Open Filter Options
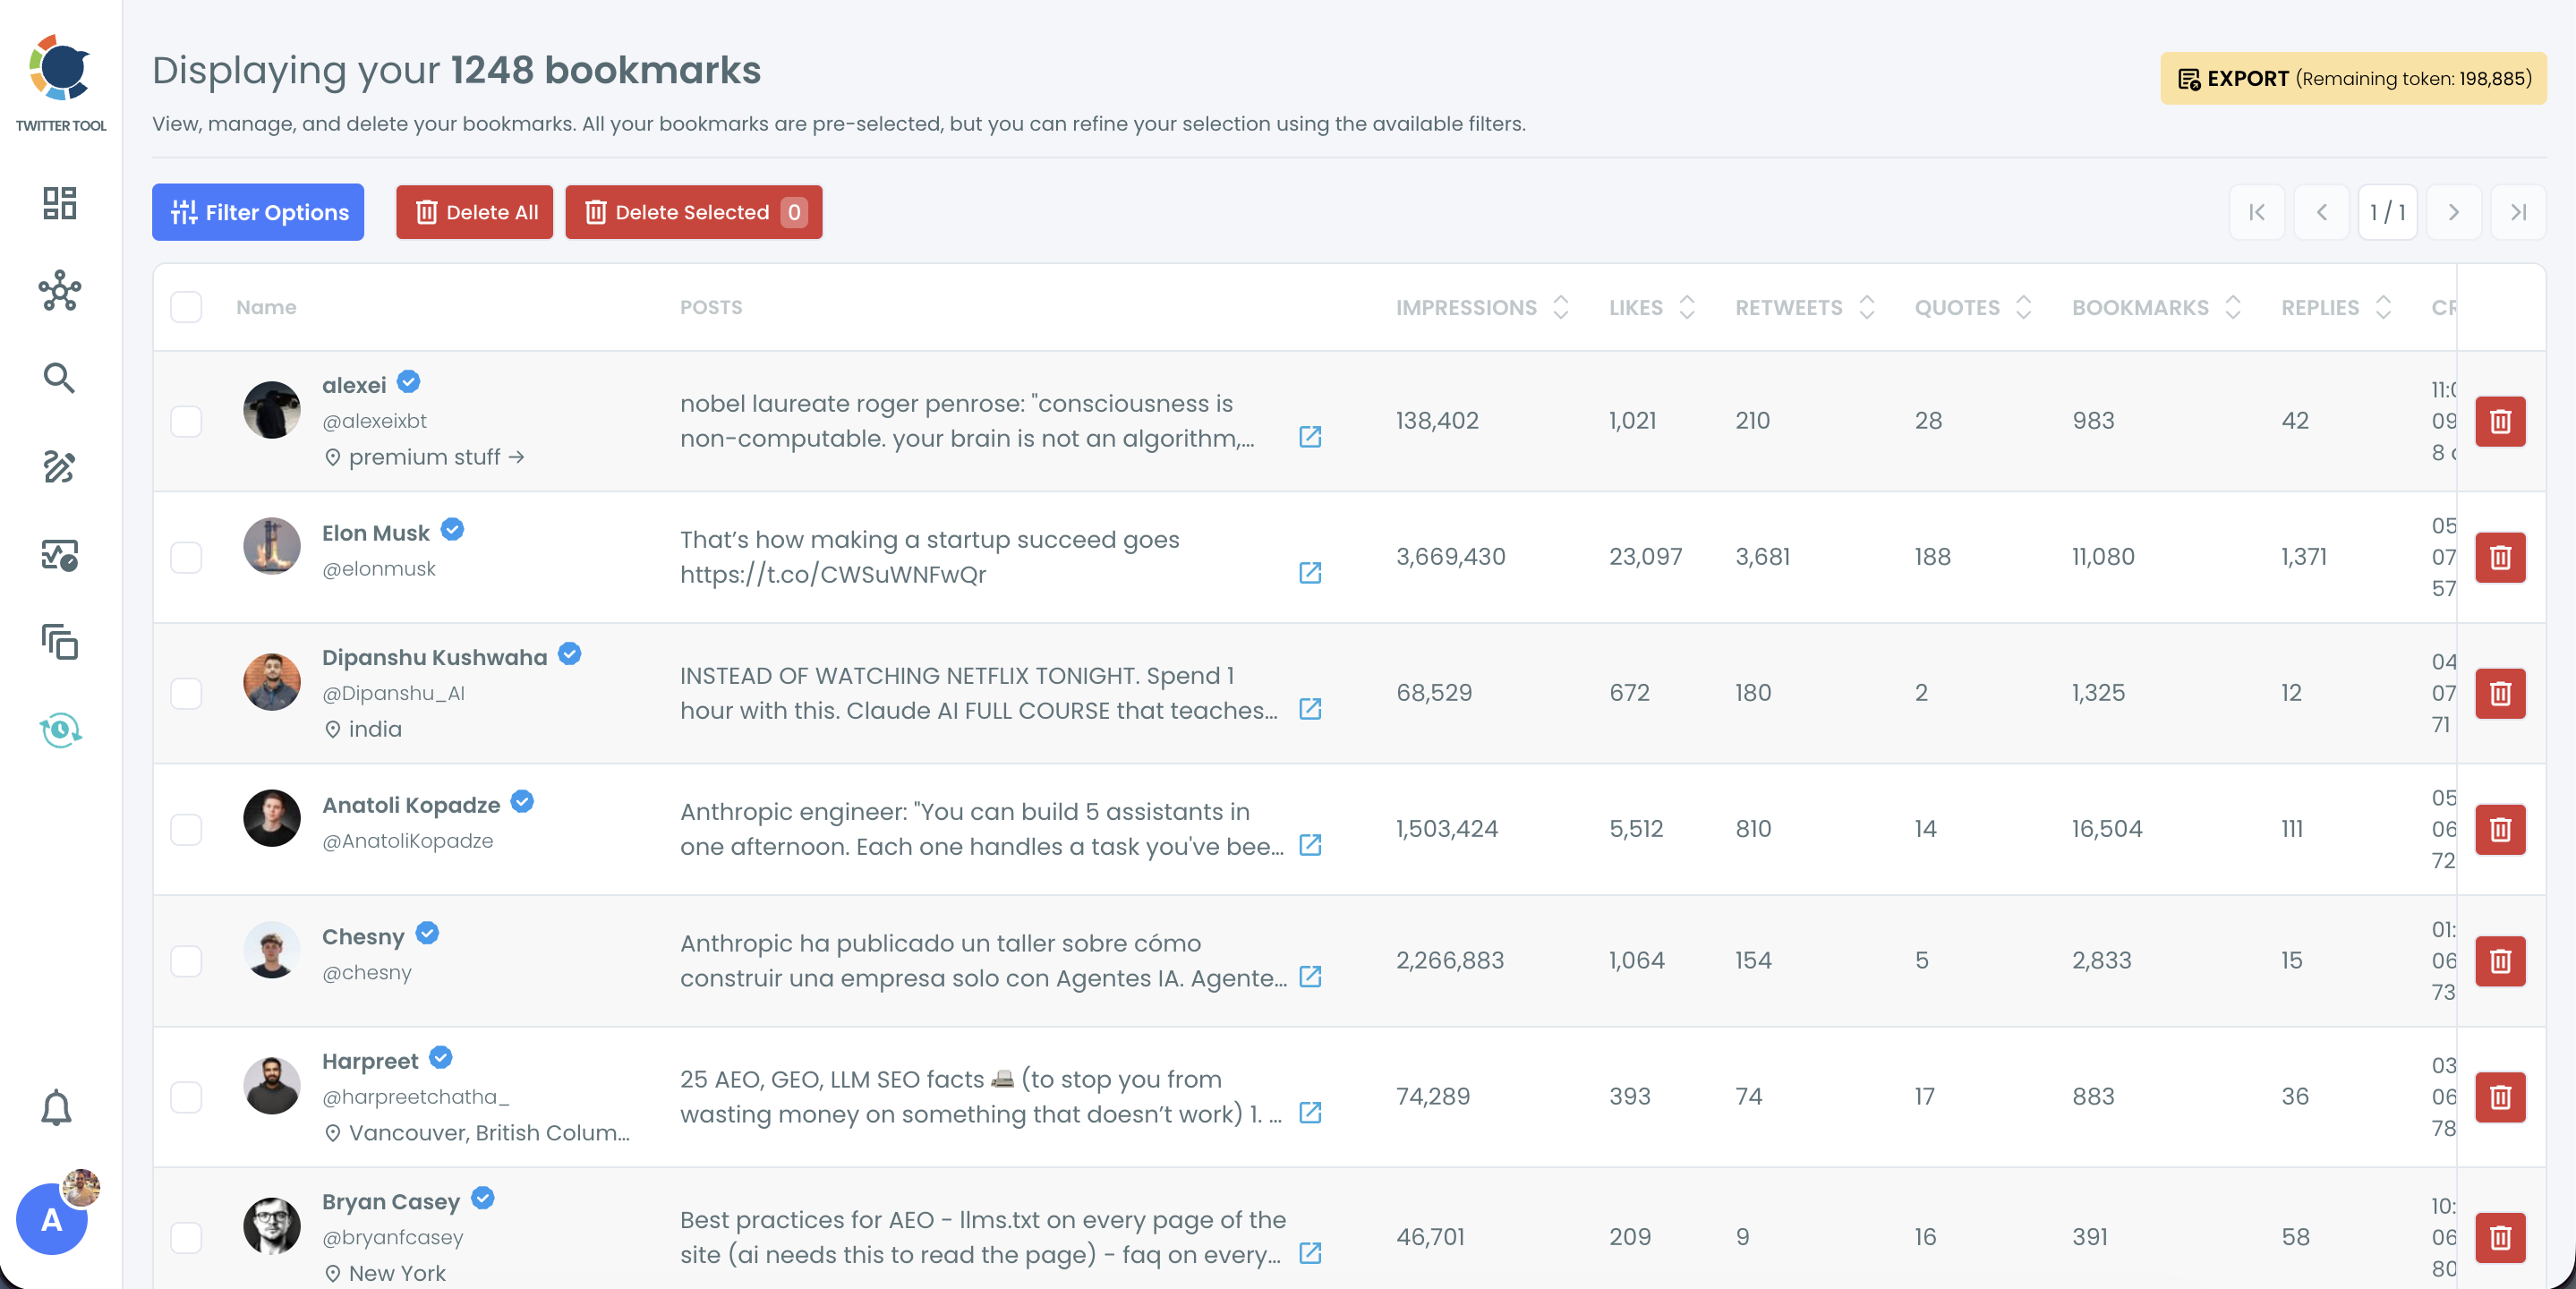Screen dimensions: 2576x1289 pos(258,212)
